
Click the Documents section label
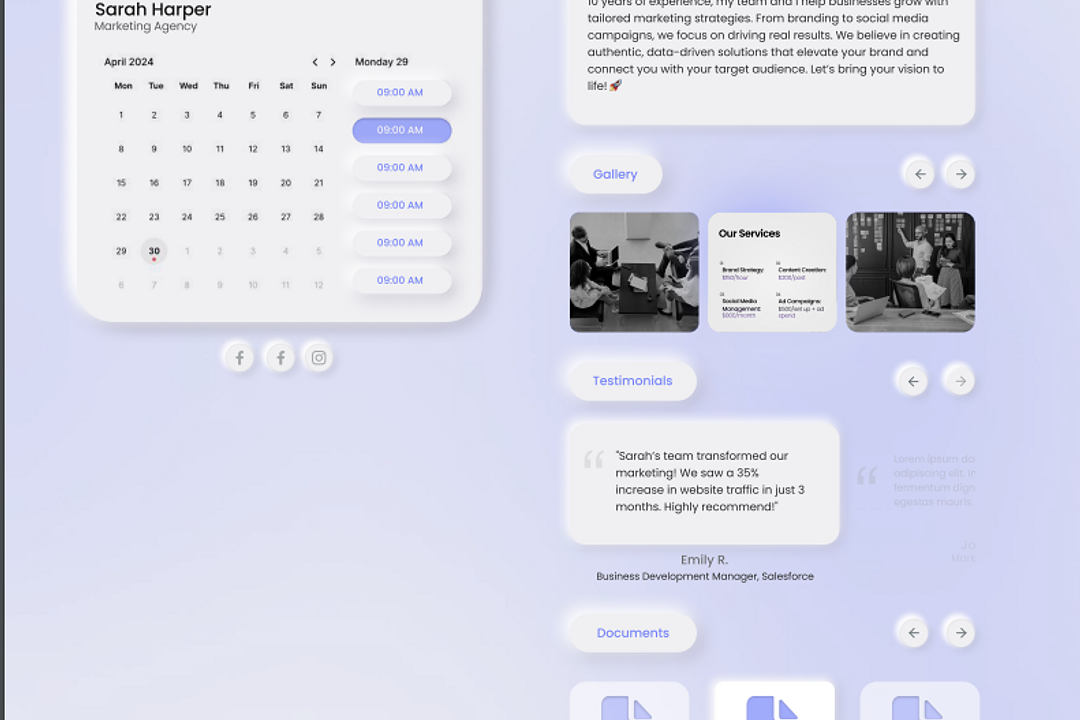point(632,633)
